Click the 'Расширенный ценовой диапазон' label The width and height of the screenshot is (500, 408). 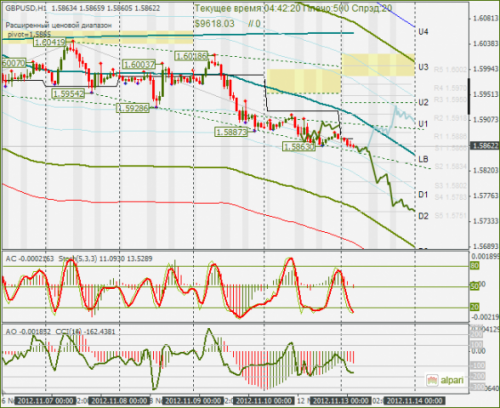pyautogui.click(x=58, y=25)
